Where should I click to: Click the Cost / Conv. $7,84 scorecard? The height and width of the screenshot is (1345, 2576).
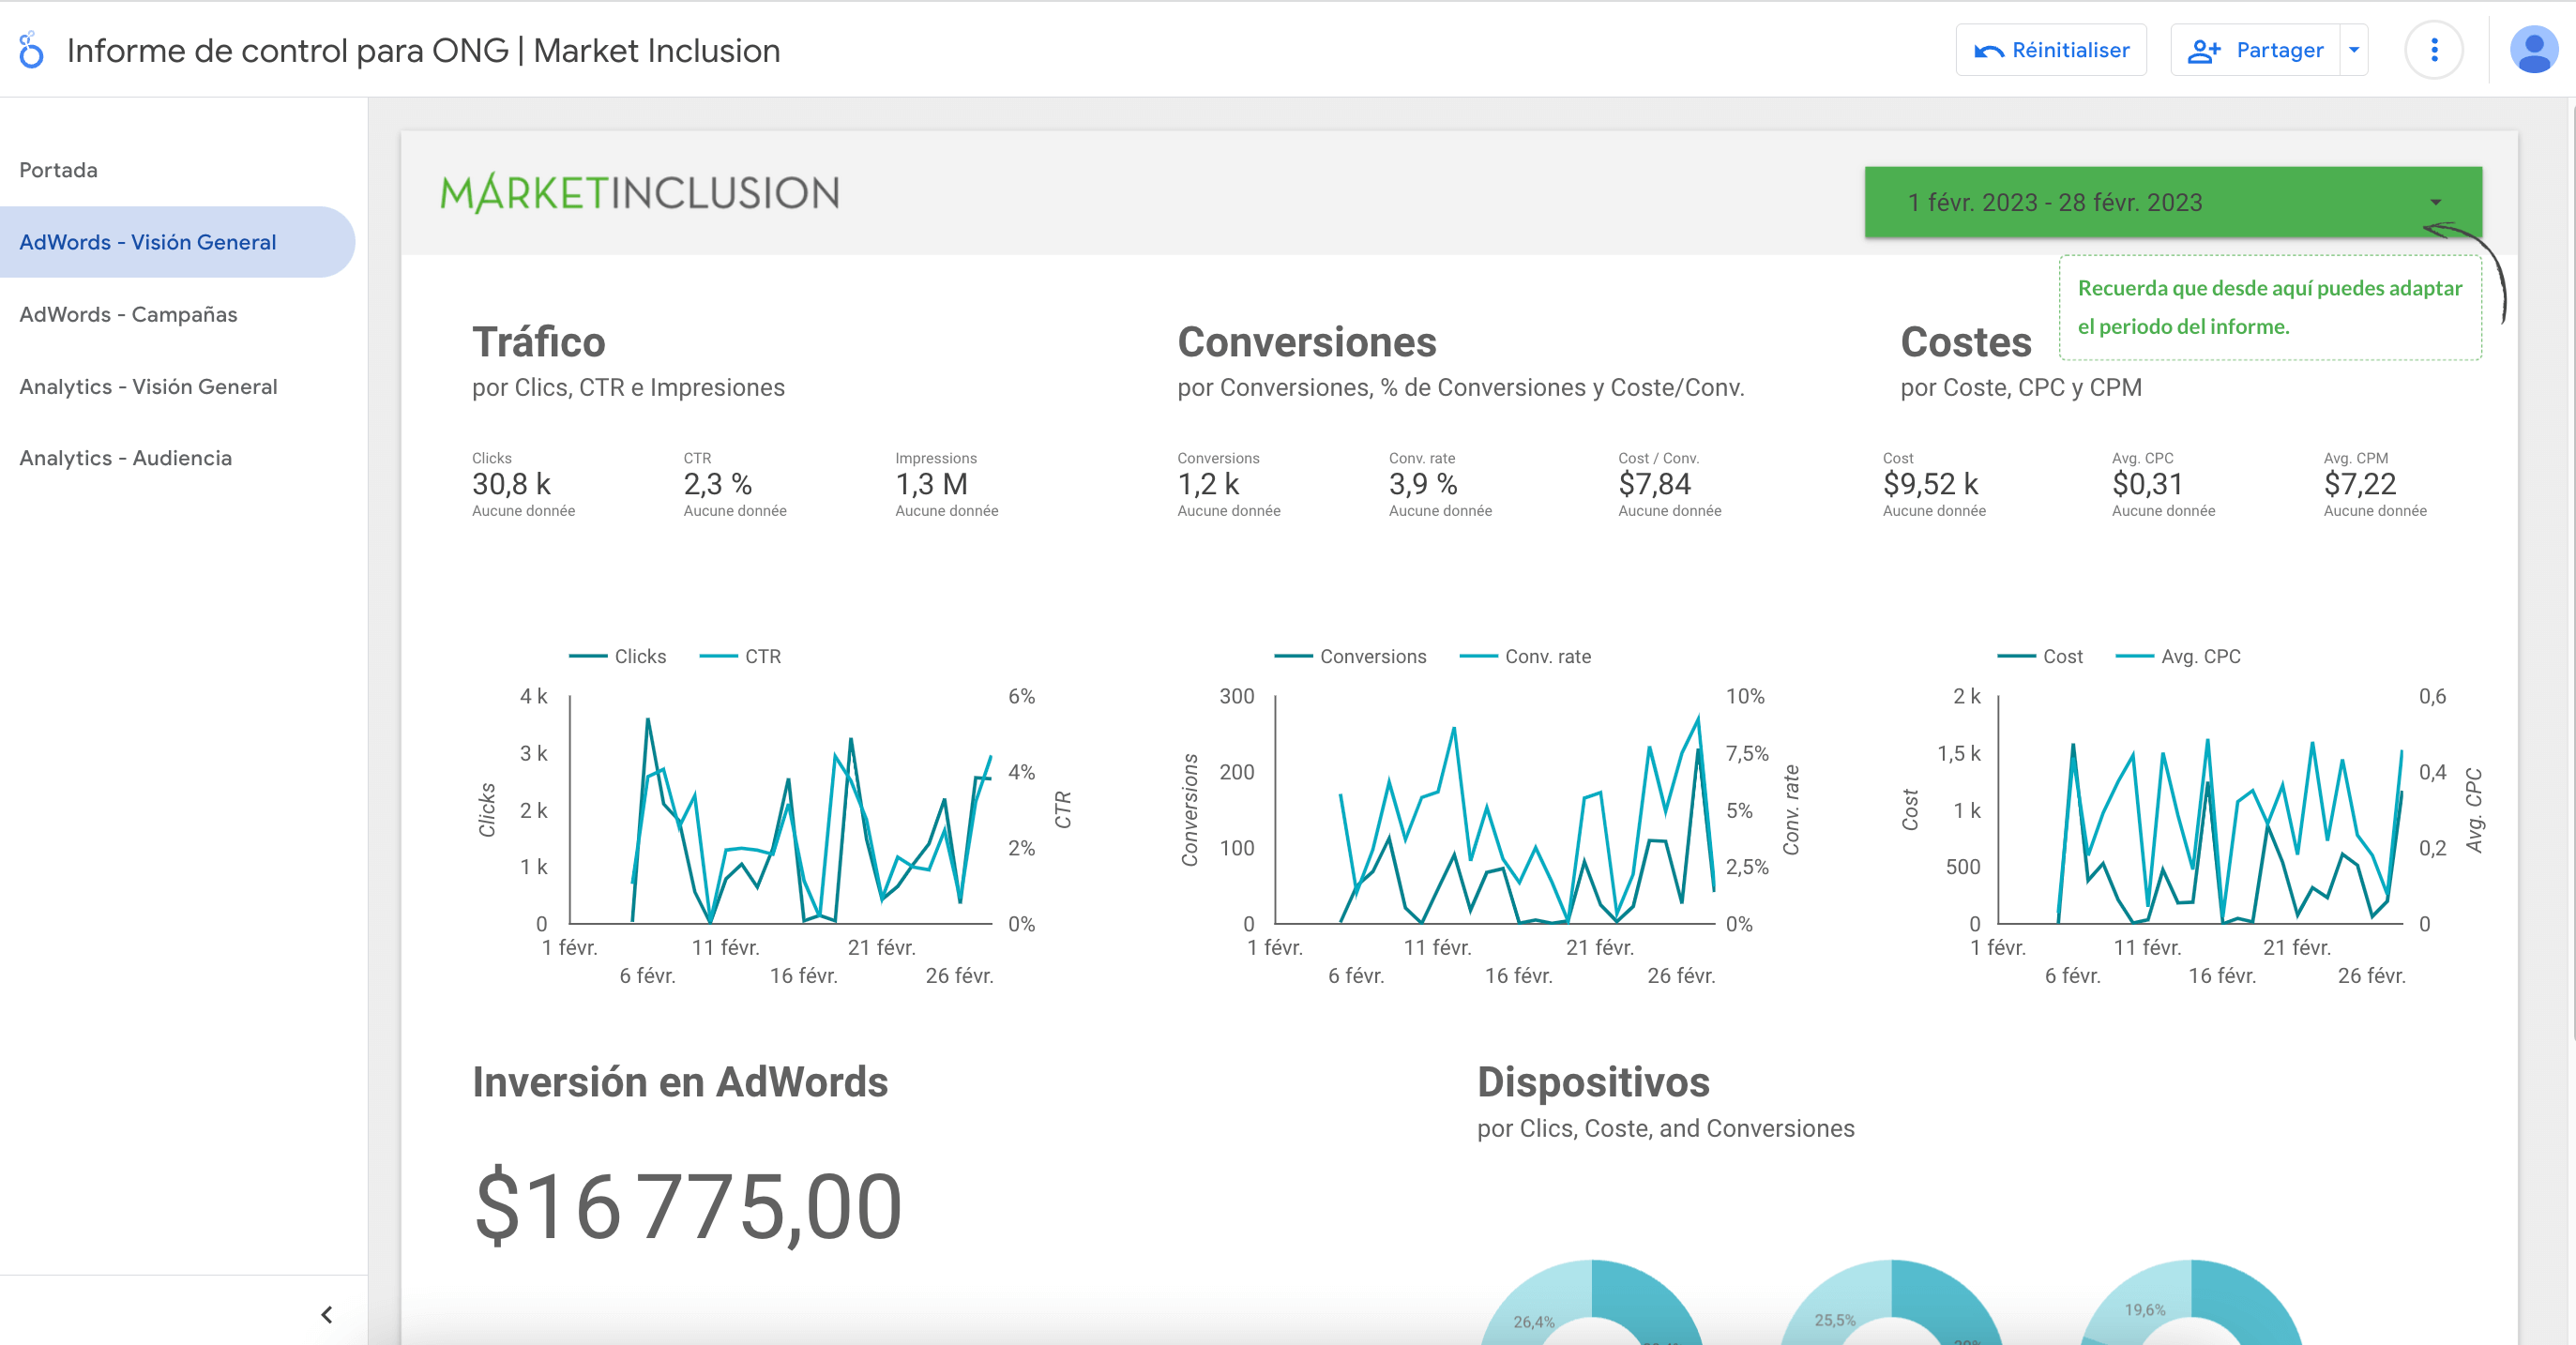pos(1670,485)
